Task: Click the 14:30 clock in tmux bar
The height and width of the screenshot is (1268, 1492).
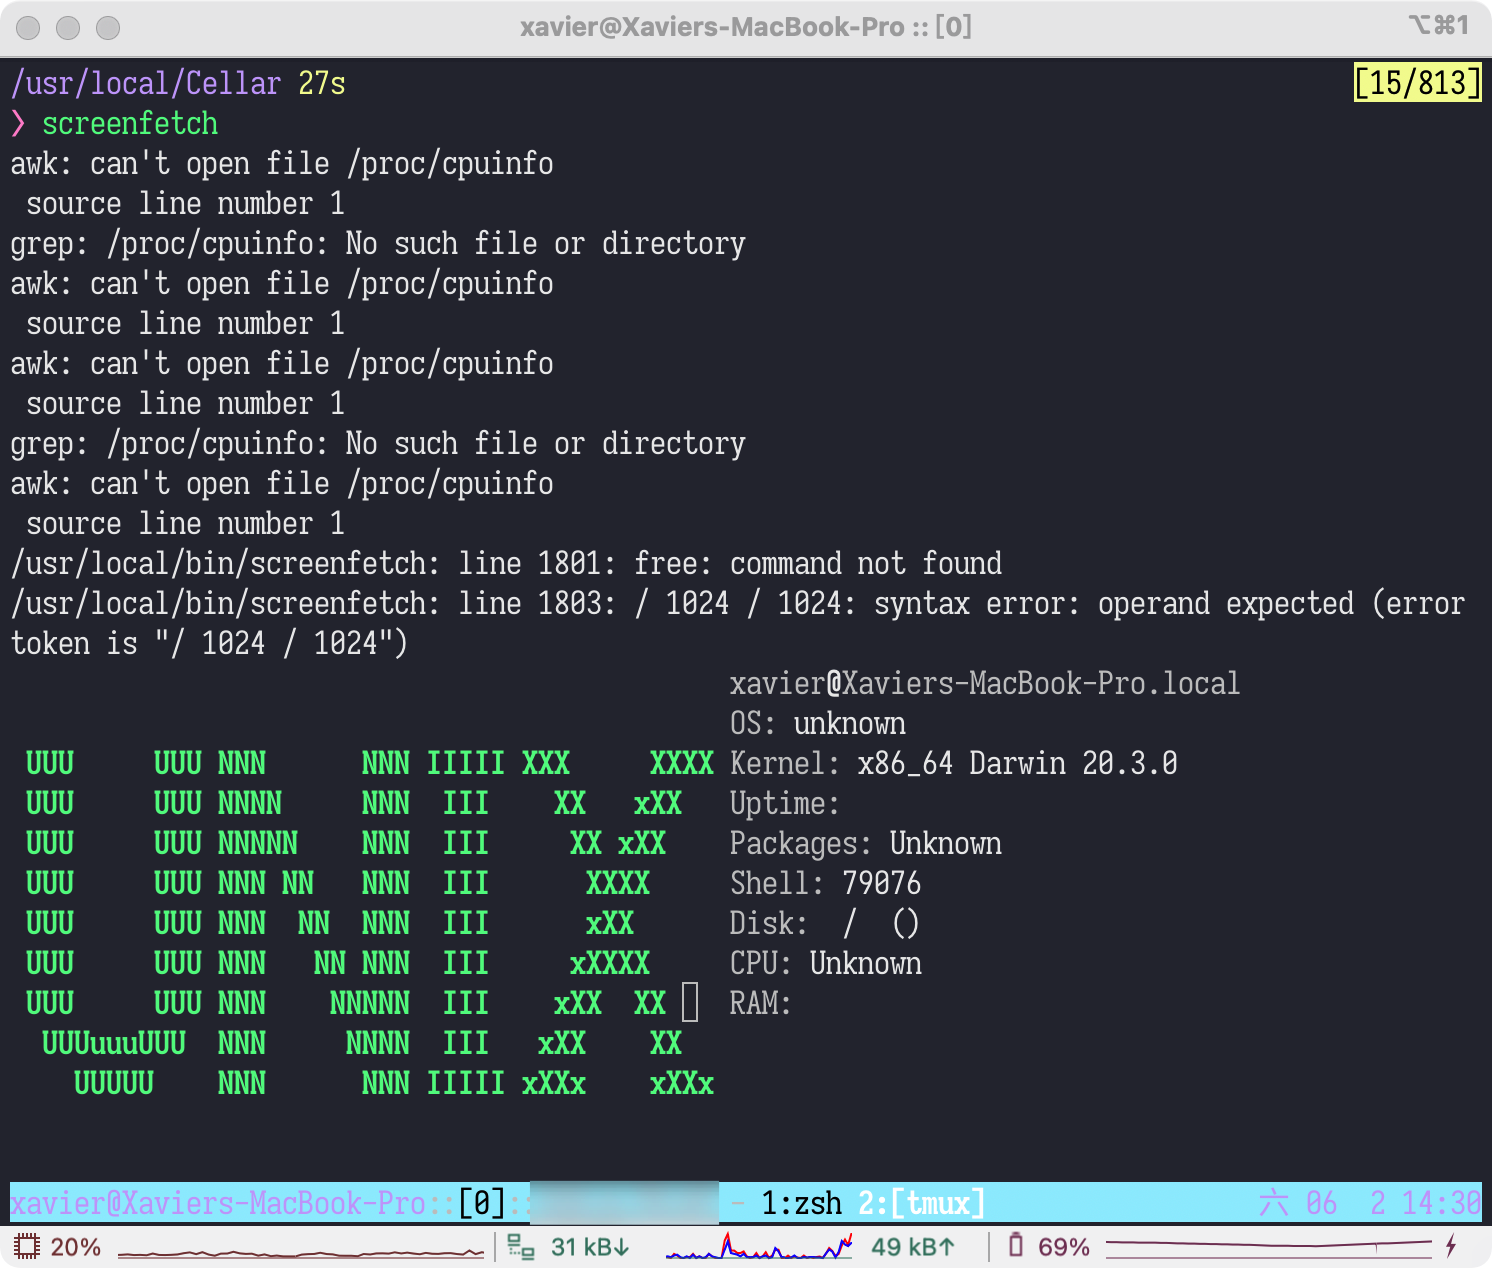Action: click(x=1441, y=1203)
